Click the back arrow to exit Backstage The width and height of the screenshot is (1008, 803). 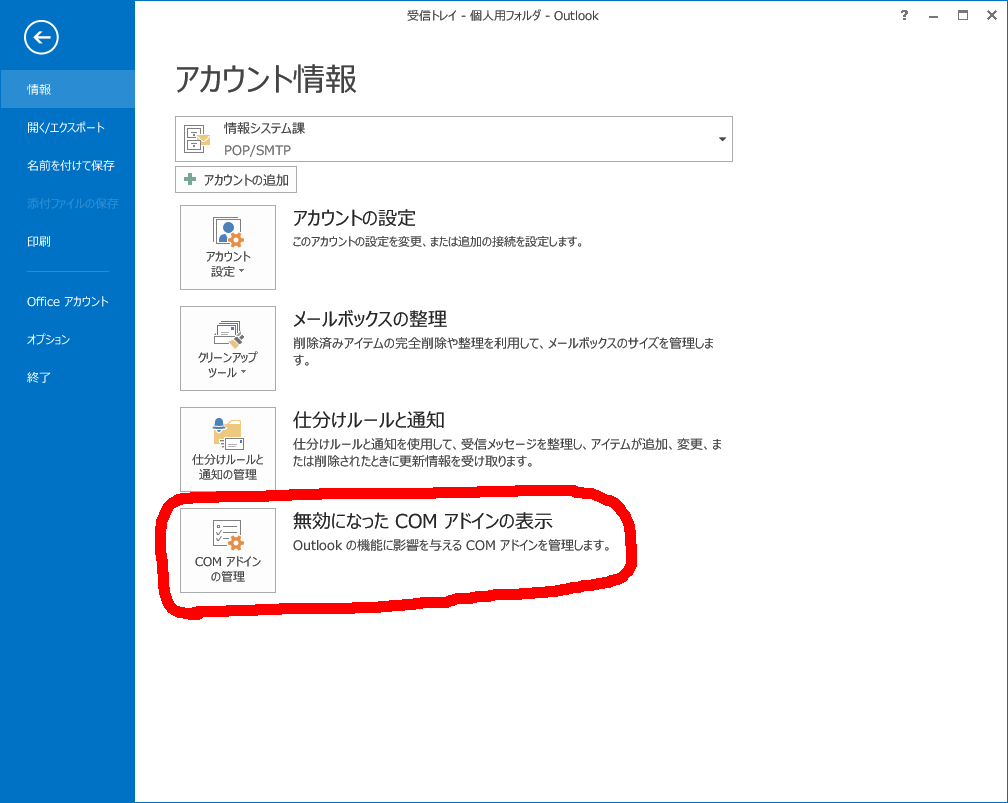click(41, 37)
